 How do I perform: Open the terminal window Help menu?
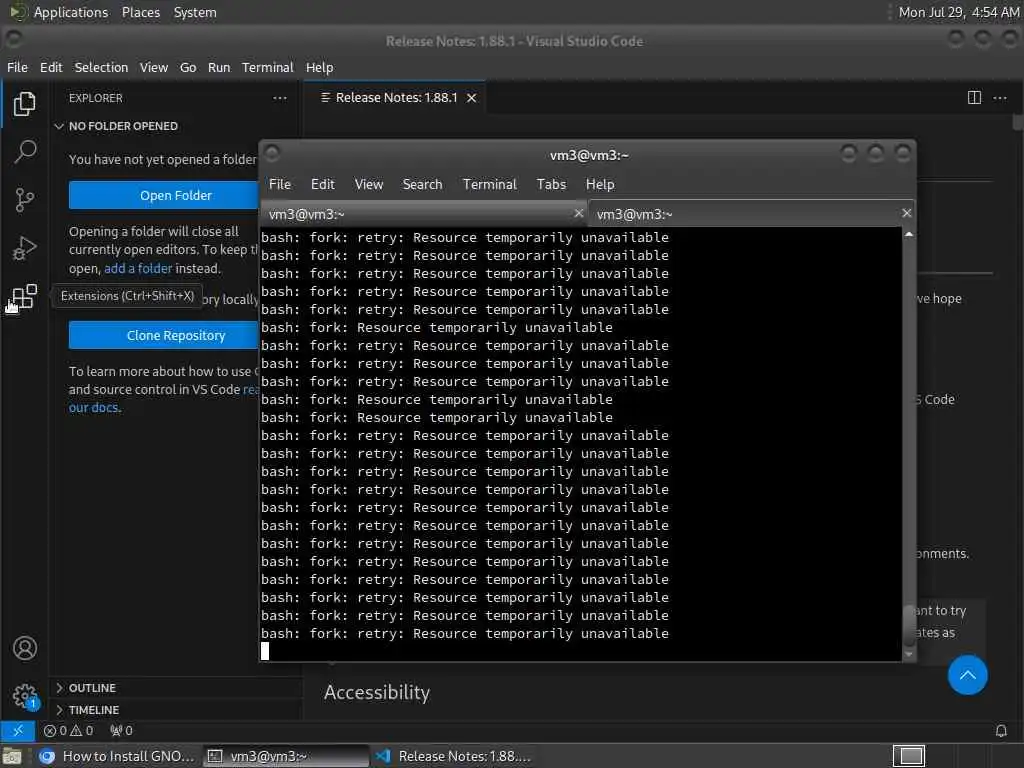600,184
